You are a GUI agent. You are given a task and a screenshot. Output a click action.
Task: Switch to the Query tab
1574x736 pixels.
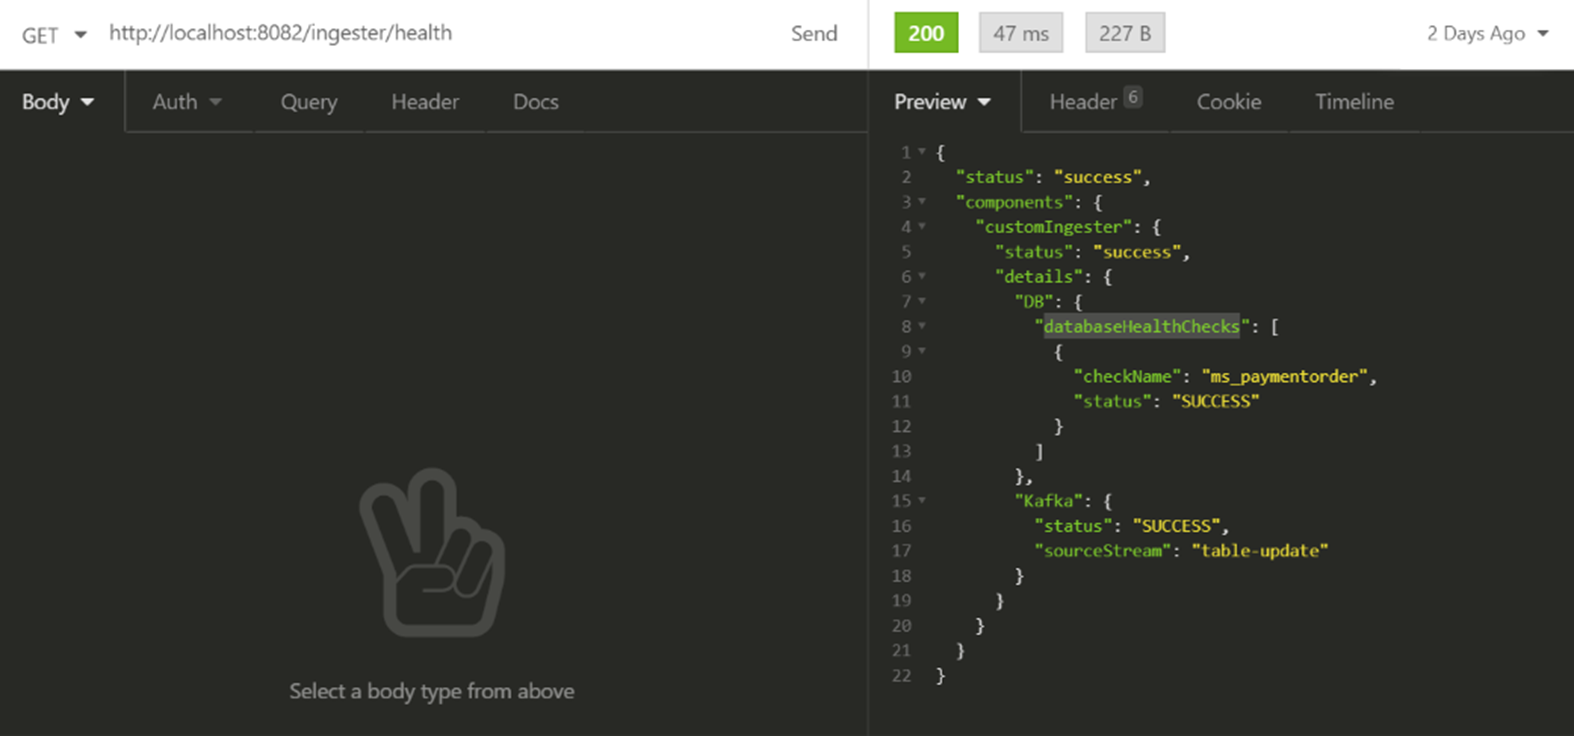pos(308,102)
